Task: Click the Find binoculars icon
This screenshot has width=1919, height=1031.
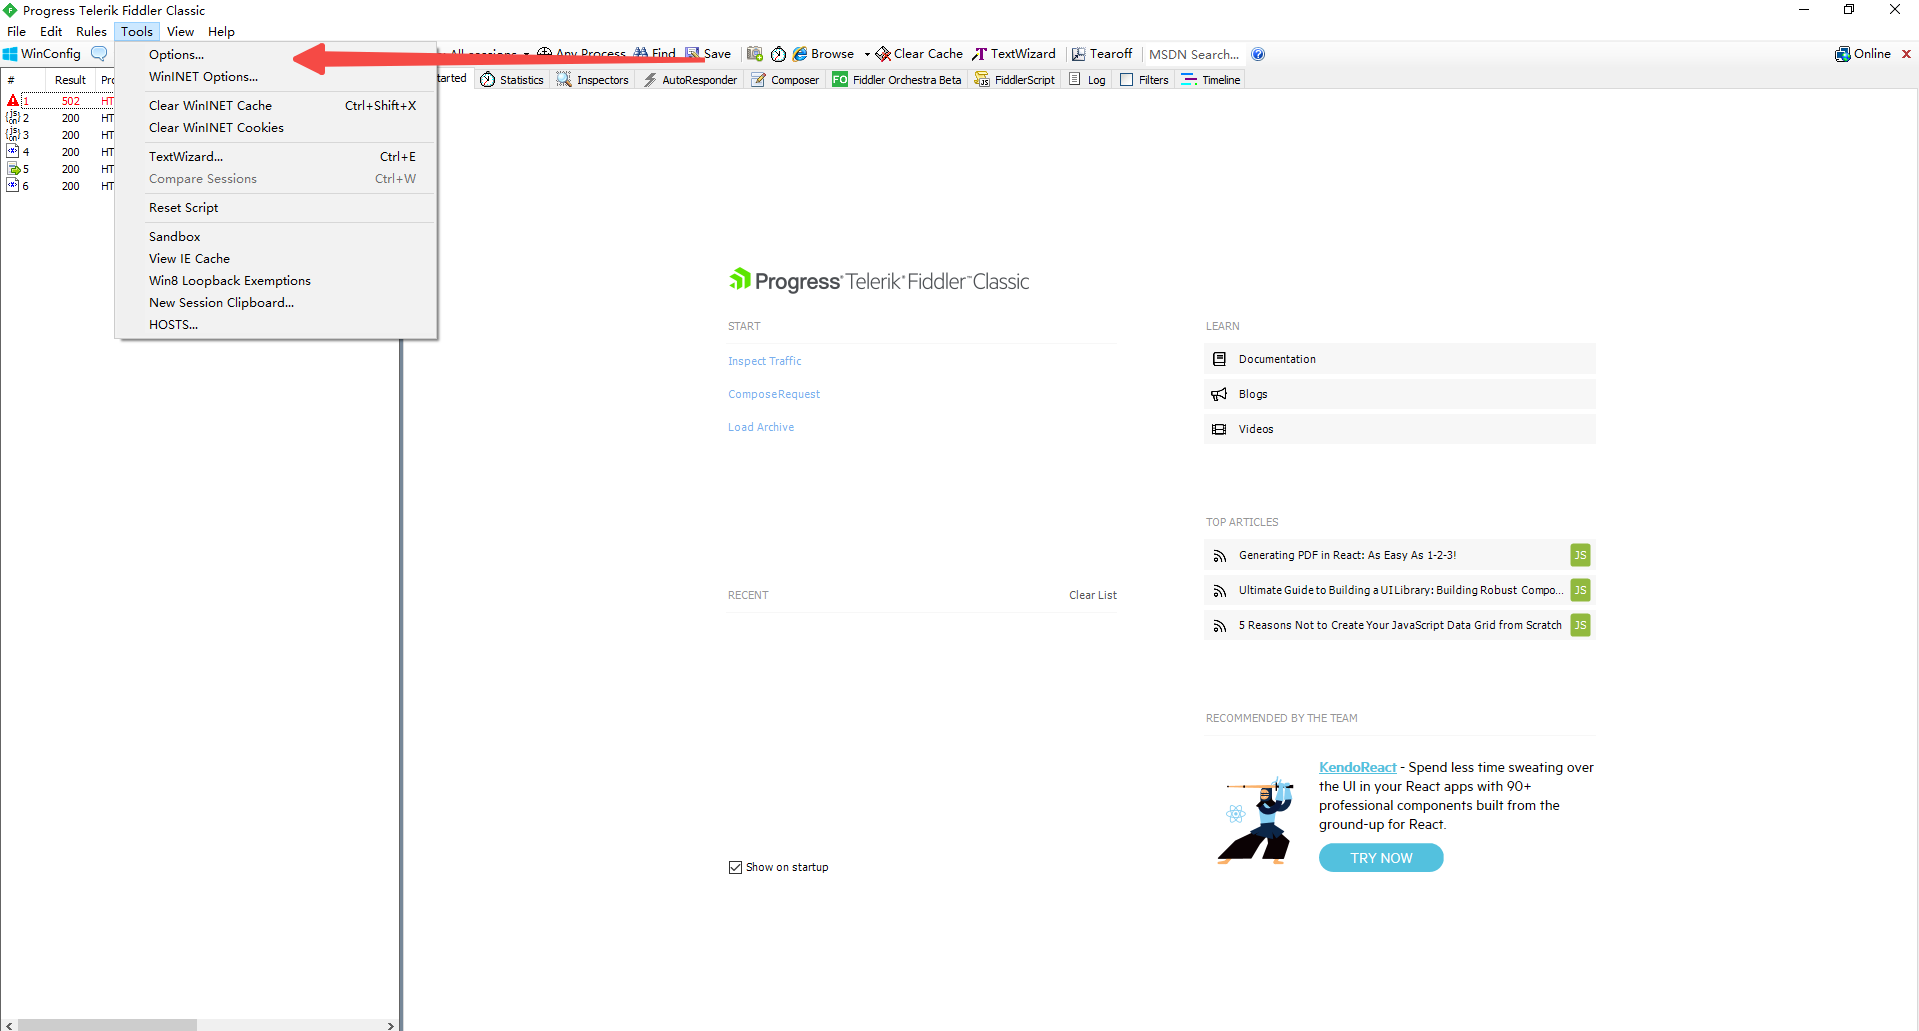Action: pos(641,54)
